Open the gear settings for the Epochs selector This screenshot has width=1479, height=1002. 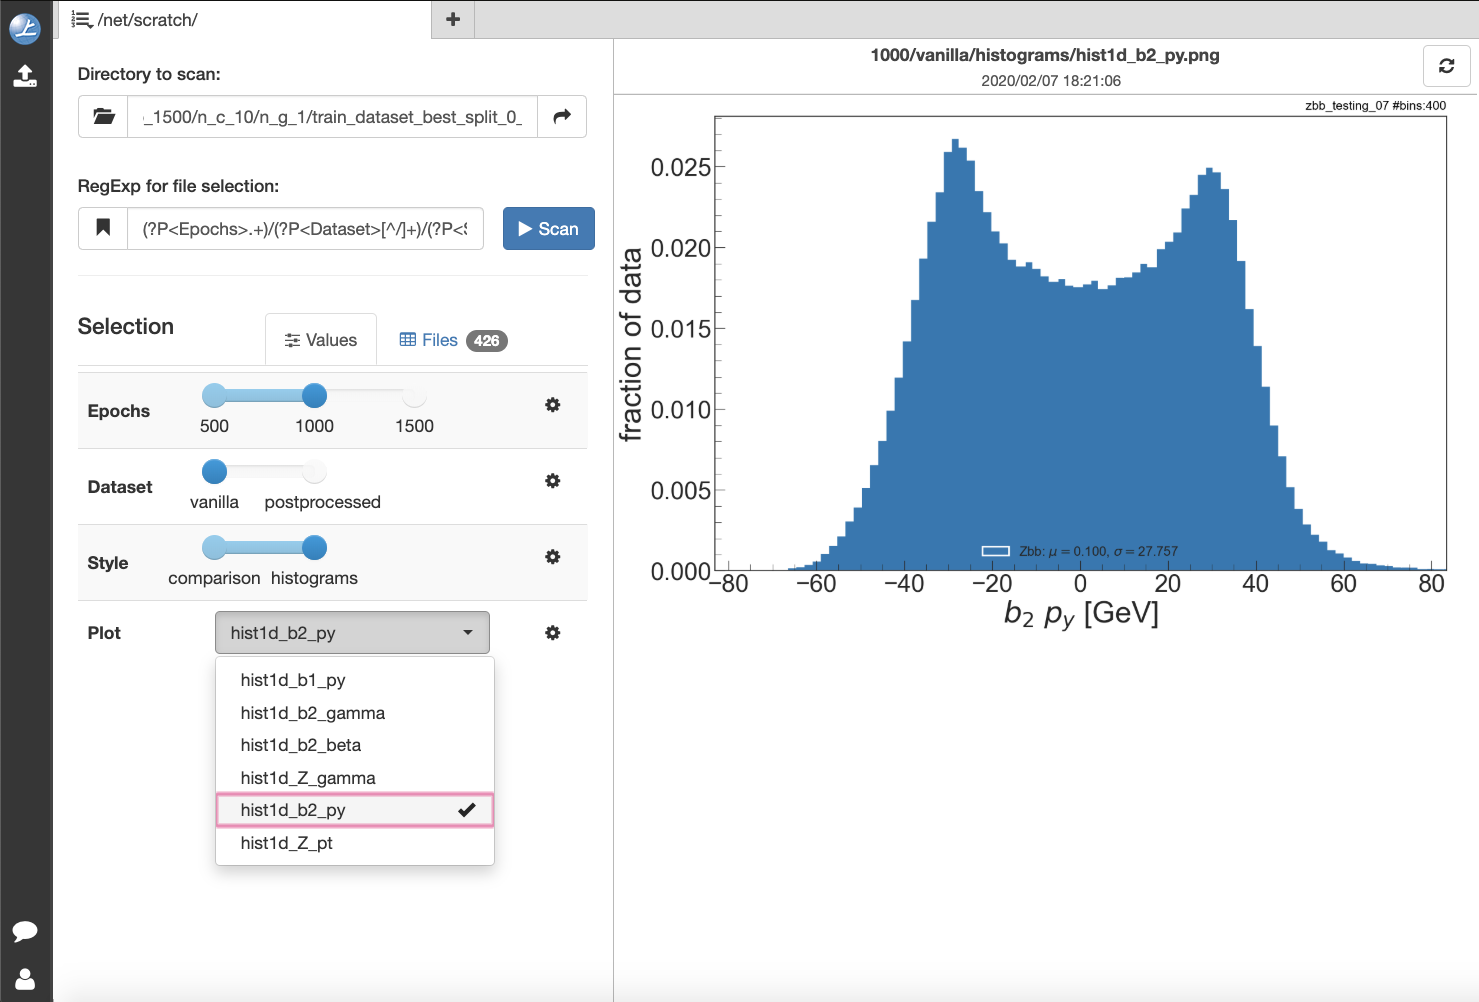[552, 405]
